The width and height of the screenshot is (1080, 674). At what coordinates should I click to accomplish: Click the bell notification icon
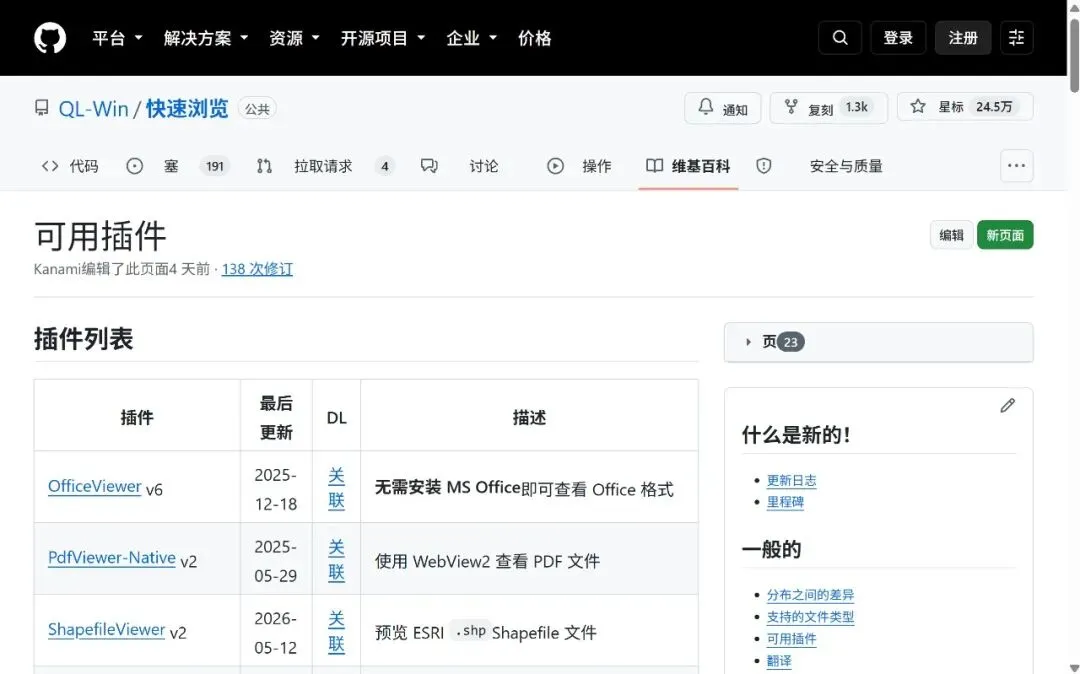pyautogui.click(x=705, y=107)
